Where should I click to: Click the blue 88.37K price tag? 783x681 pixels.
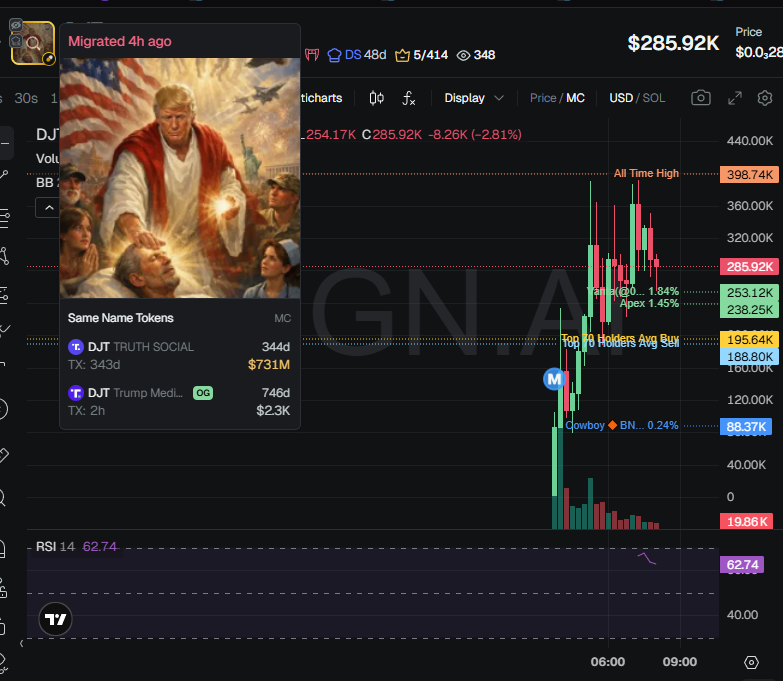pos(746,427)
